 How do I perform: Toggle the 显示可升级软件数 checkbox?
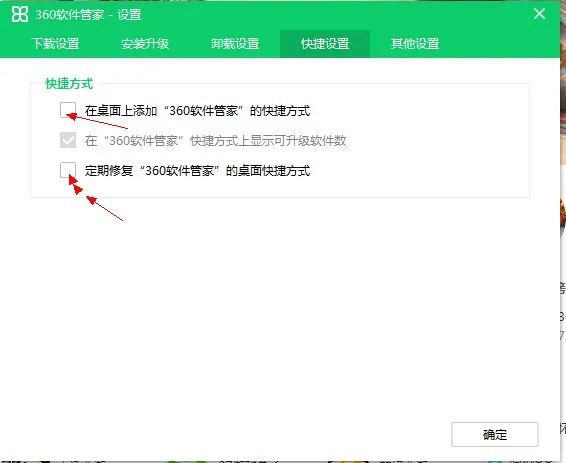pos(68,140)
